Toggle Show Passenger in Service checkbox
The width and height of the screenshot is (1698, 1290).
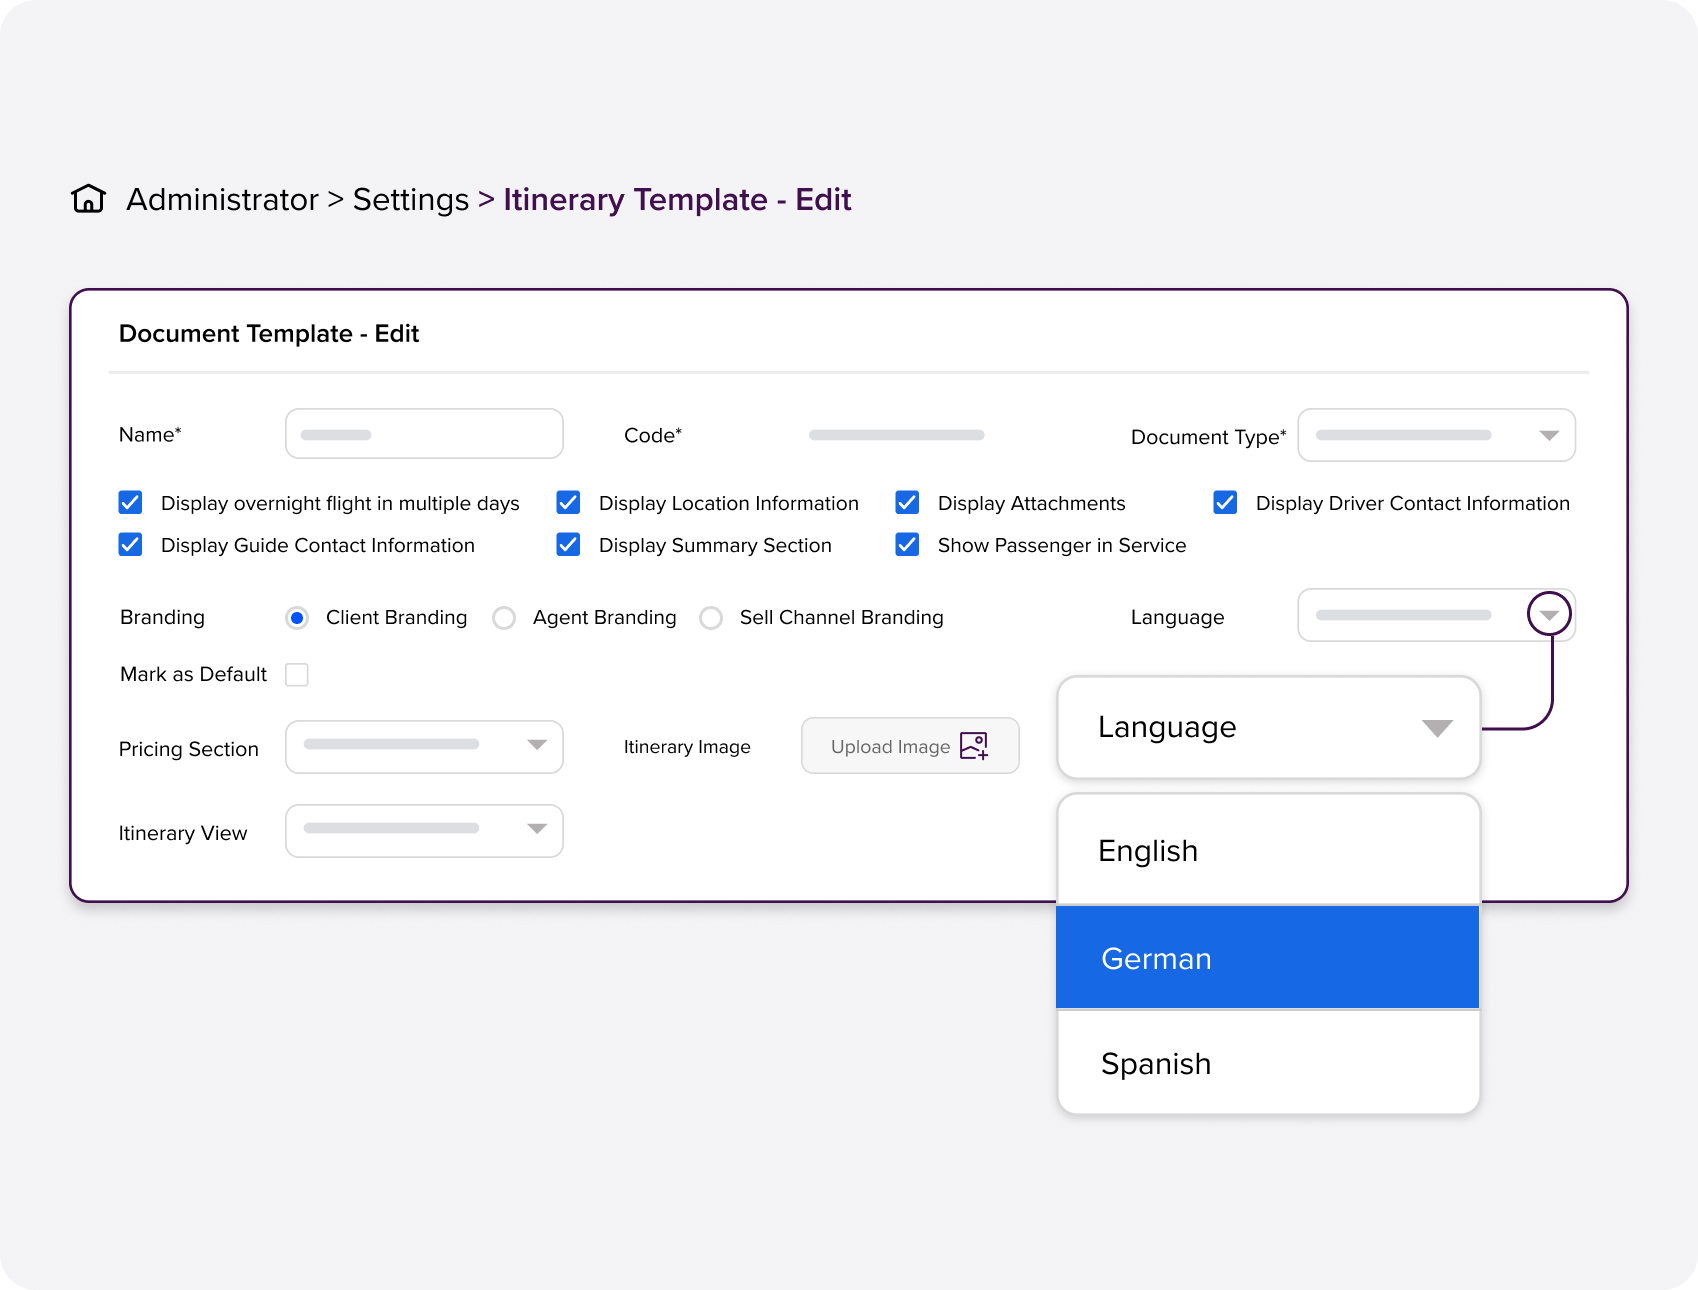907,544
